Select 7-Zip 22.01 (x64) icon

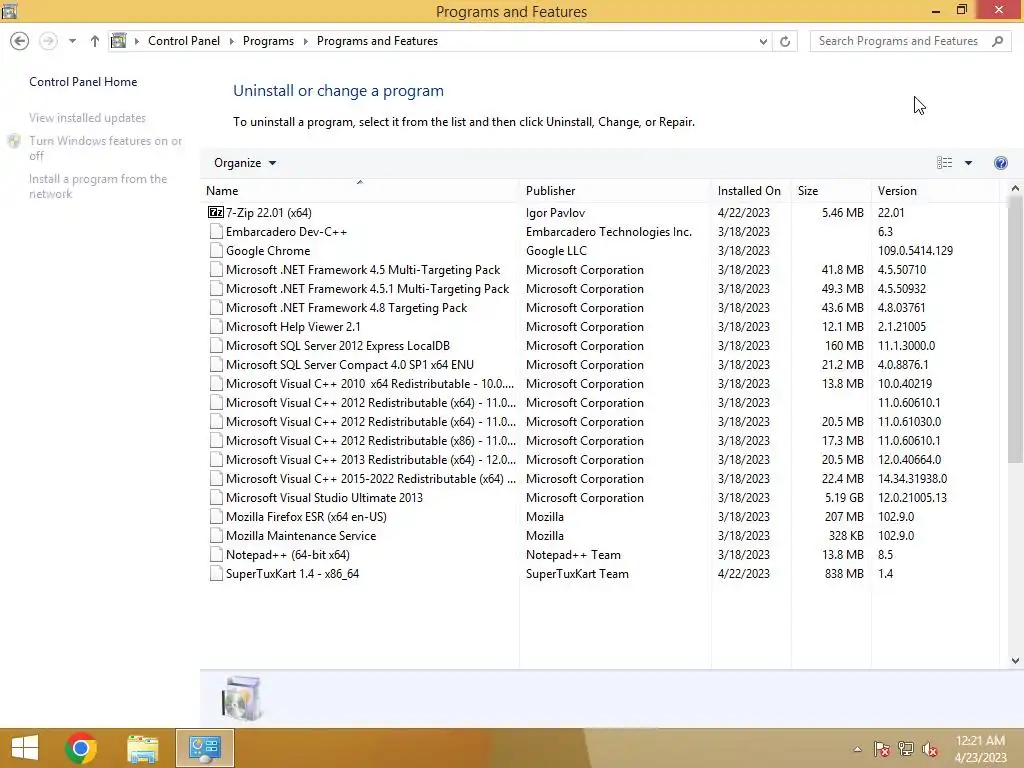pos(216,212)
